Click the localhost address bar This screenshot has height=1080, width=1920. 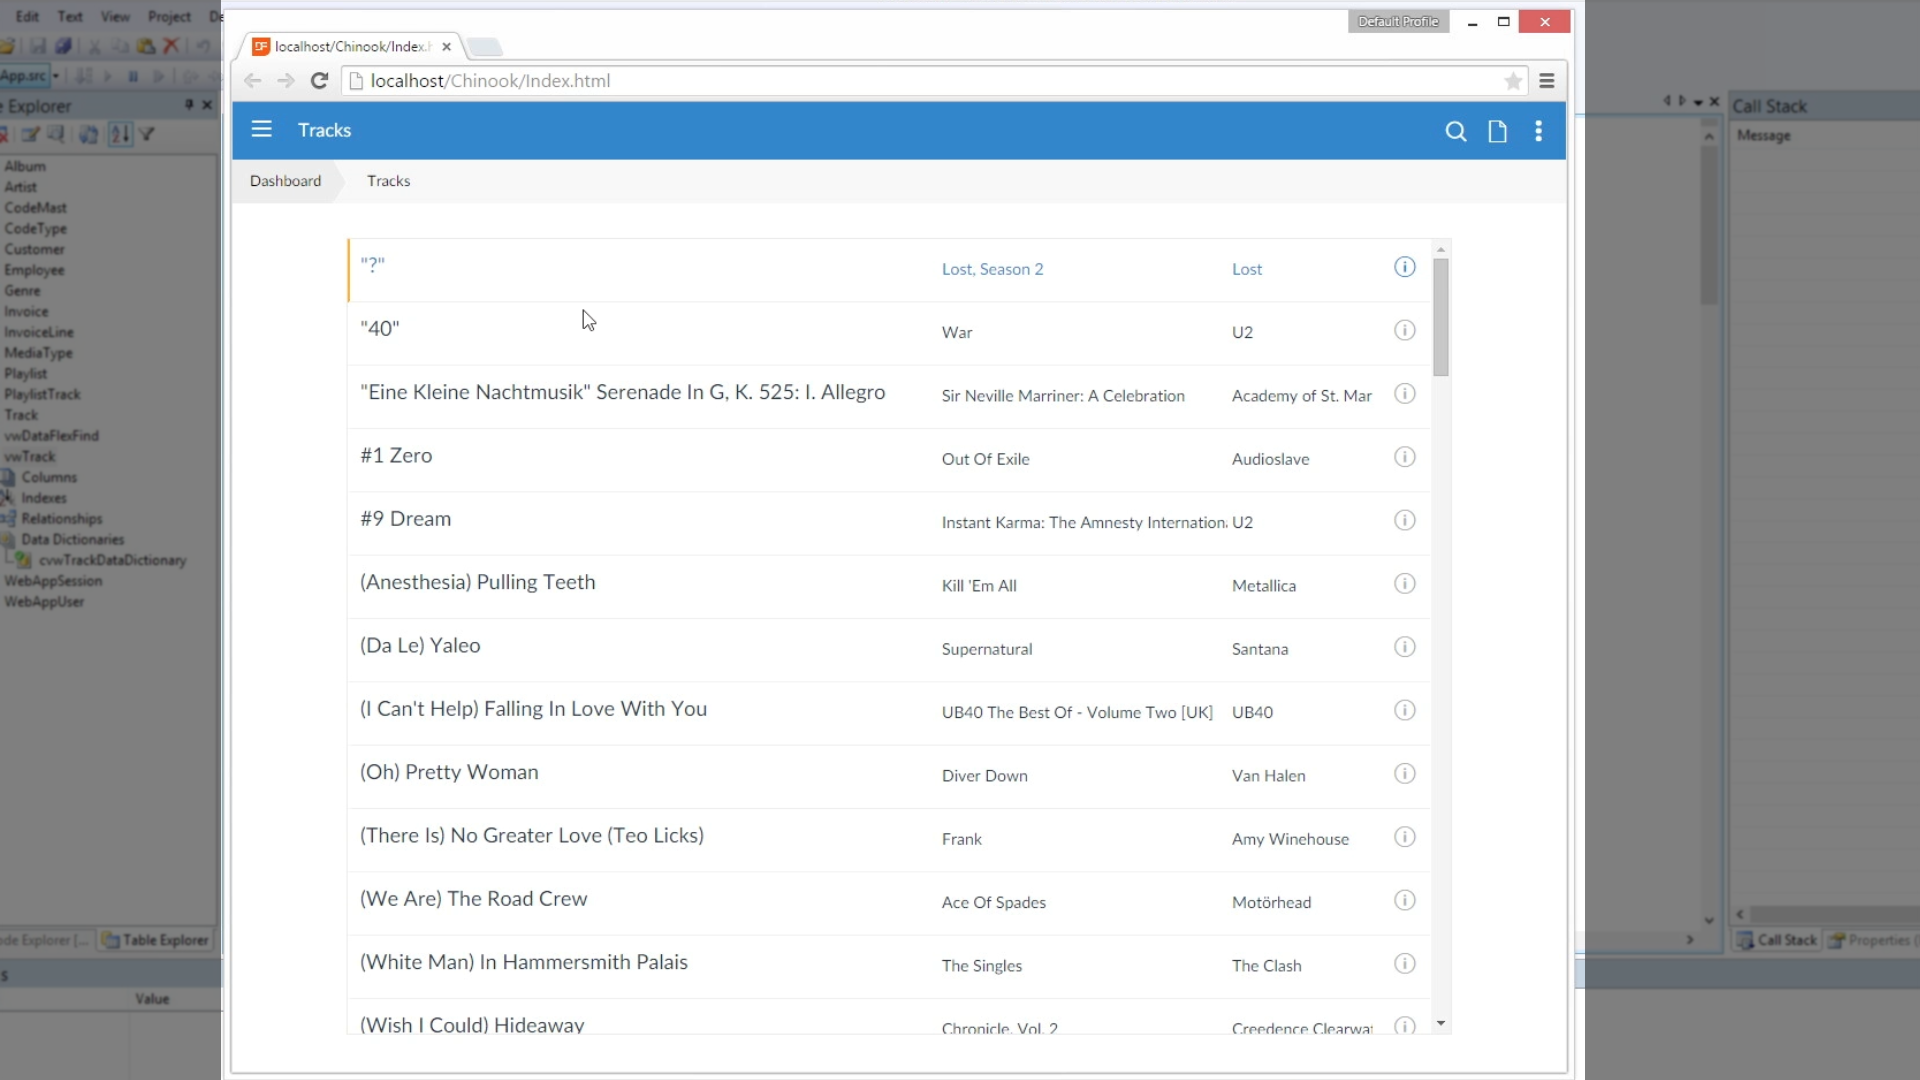pos(900,81)
